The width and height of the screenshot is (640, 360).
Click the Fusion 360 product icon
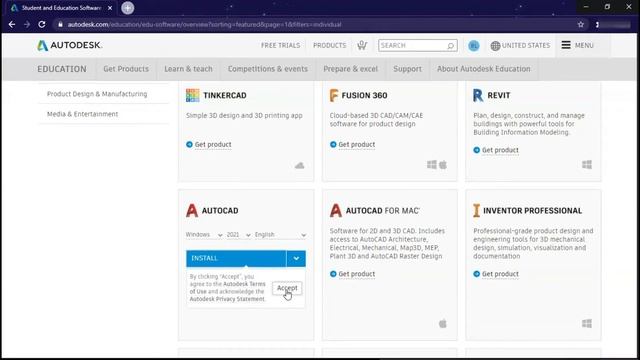(x=334, y=95)
